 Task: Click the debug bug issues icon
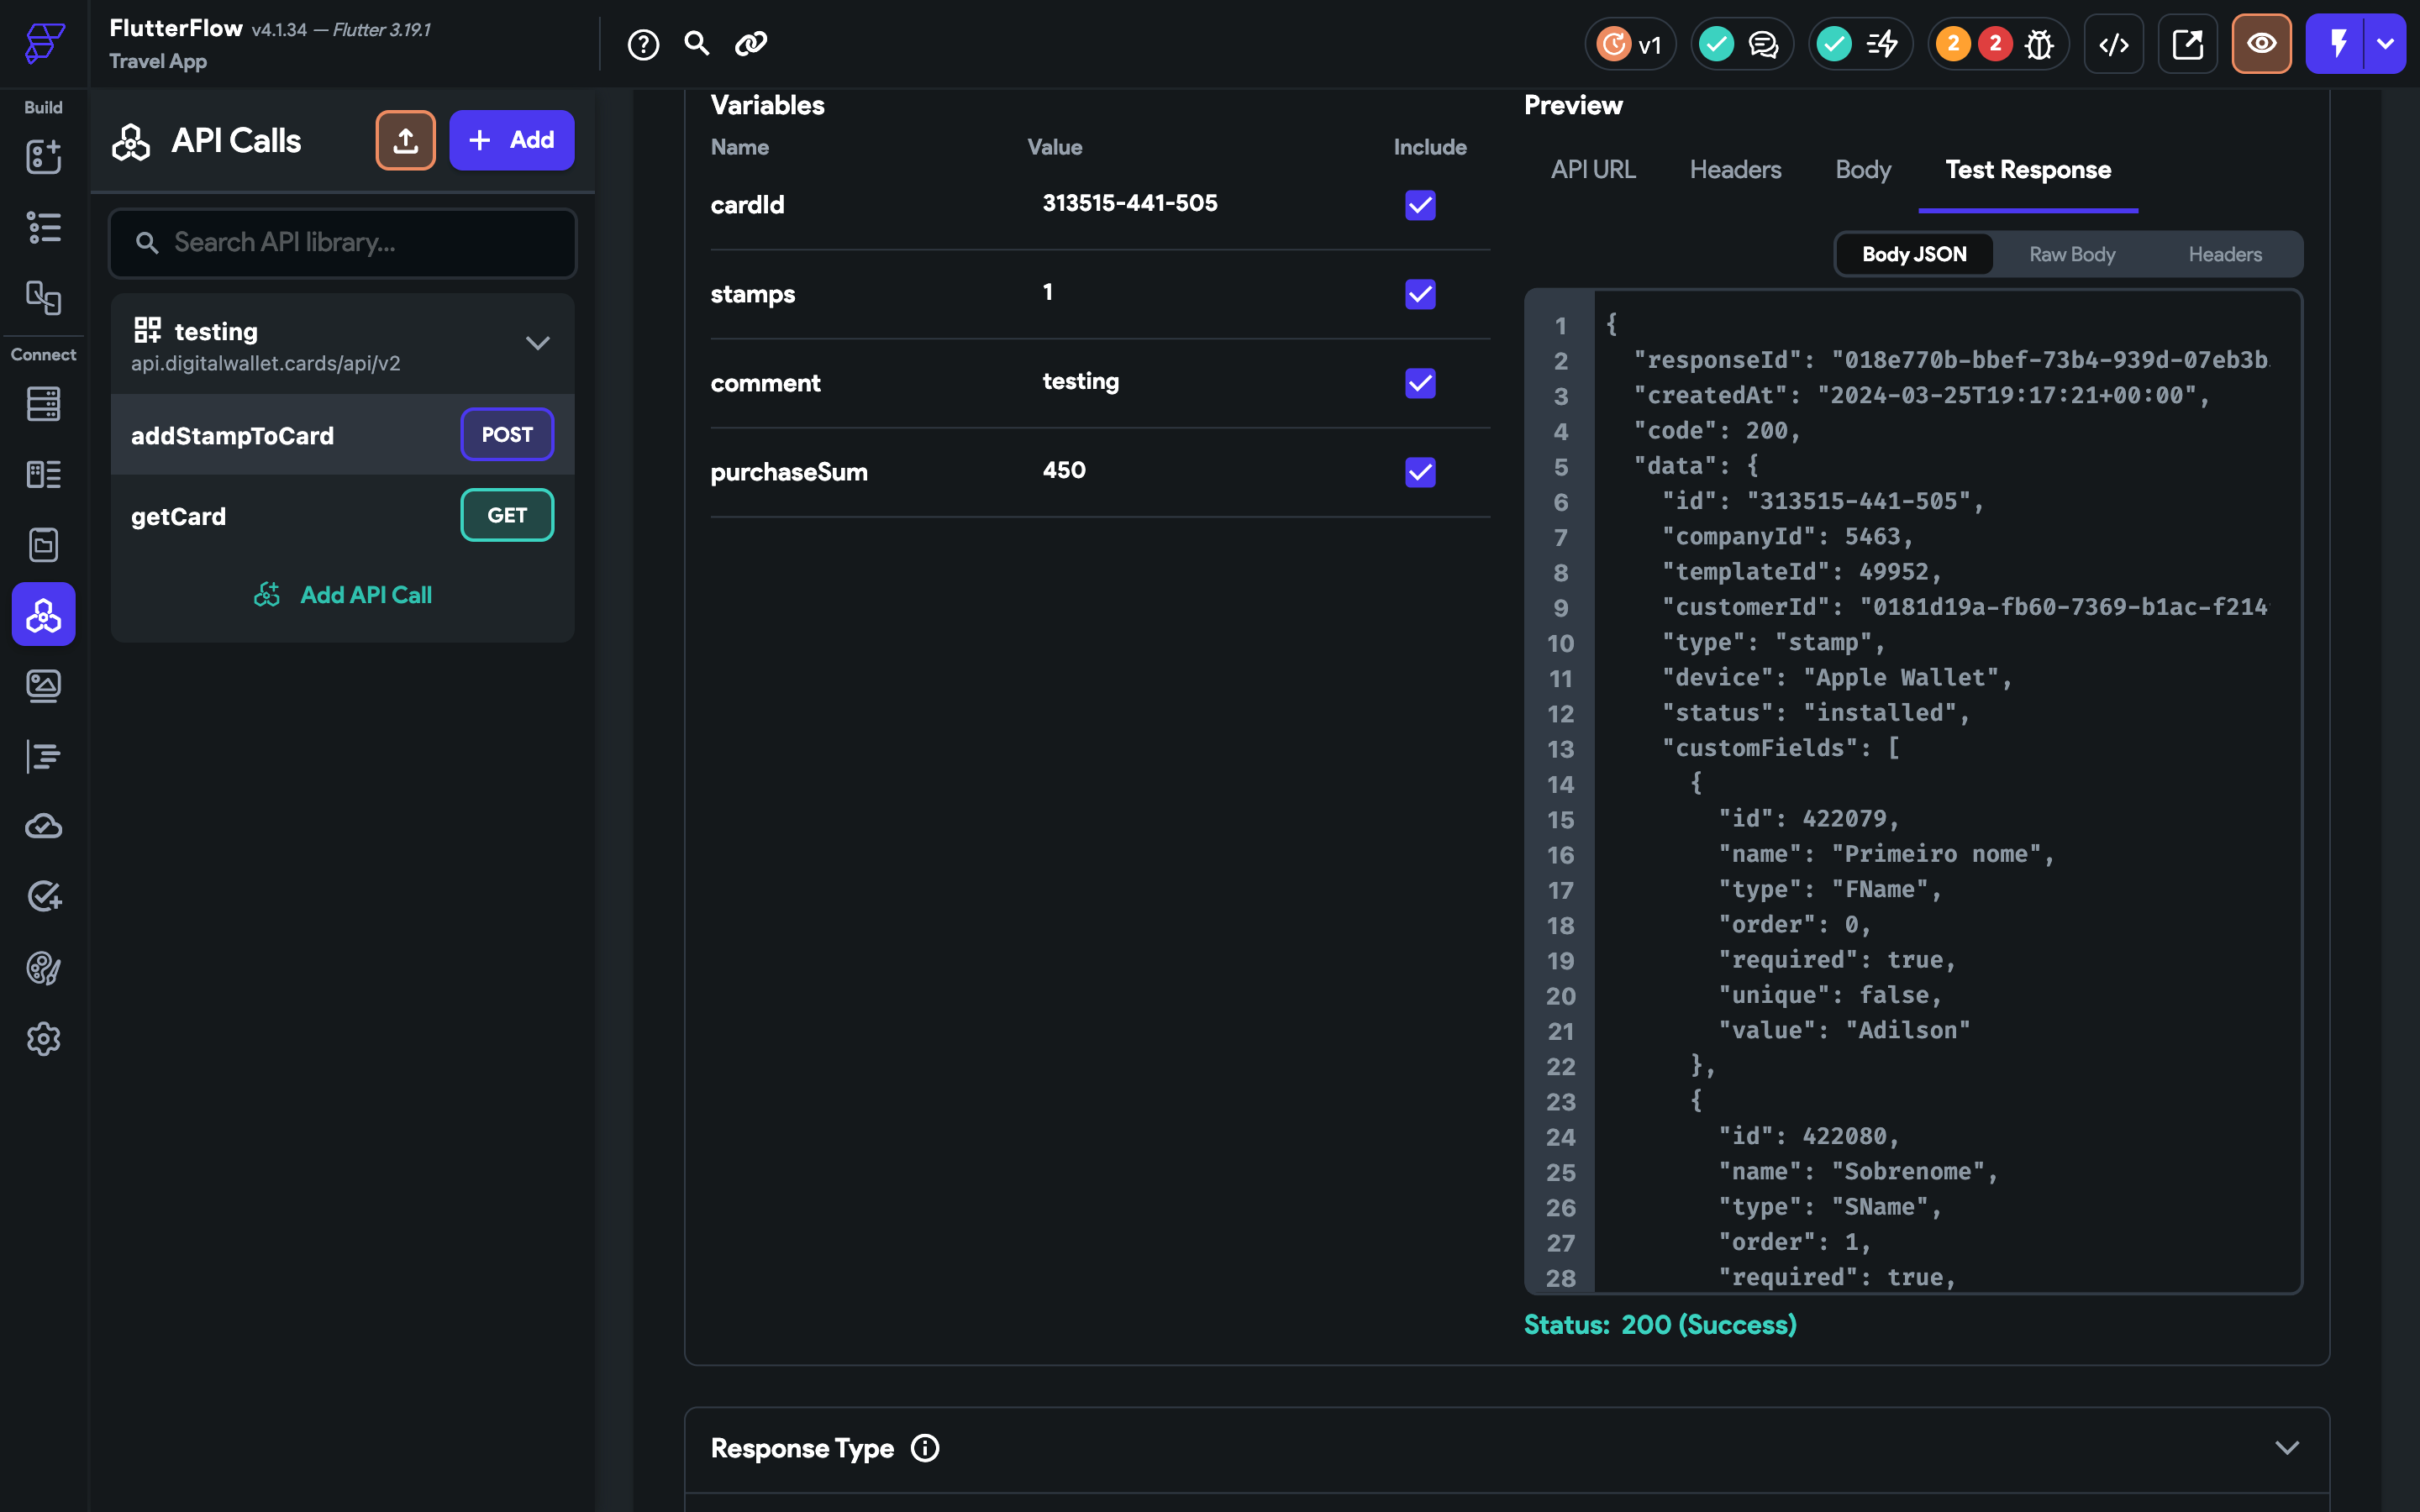click(2039, 44)
